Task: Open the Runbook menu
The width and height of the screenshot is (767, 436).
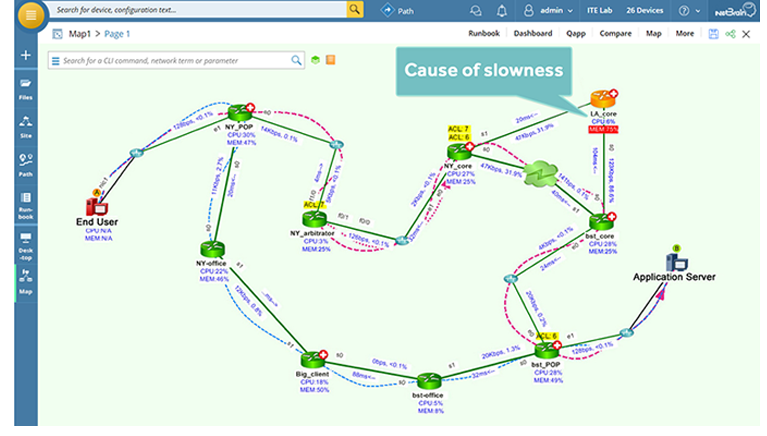Action: [x=484, y=33]
